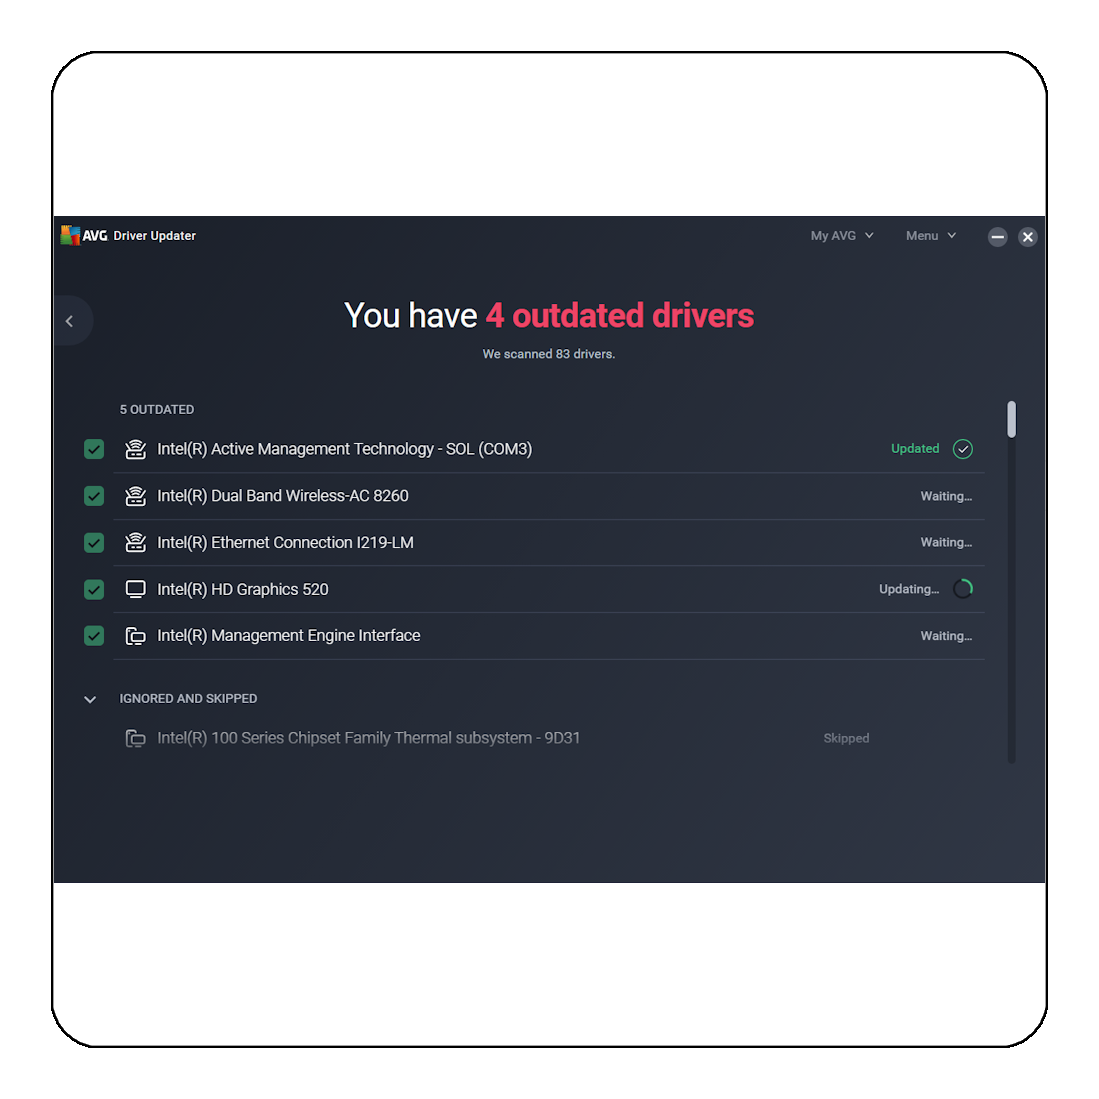Select Intel(R) 100 Series Chipset Thermal subsystem

(369, 738)
